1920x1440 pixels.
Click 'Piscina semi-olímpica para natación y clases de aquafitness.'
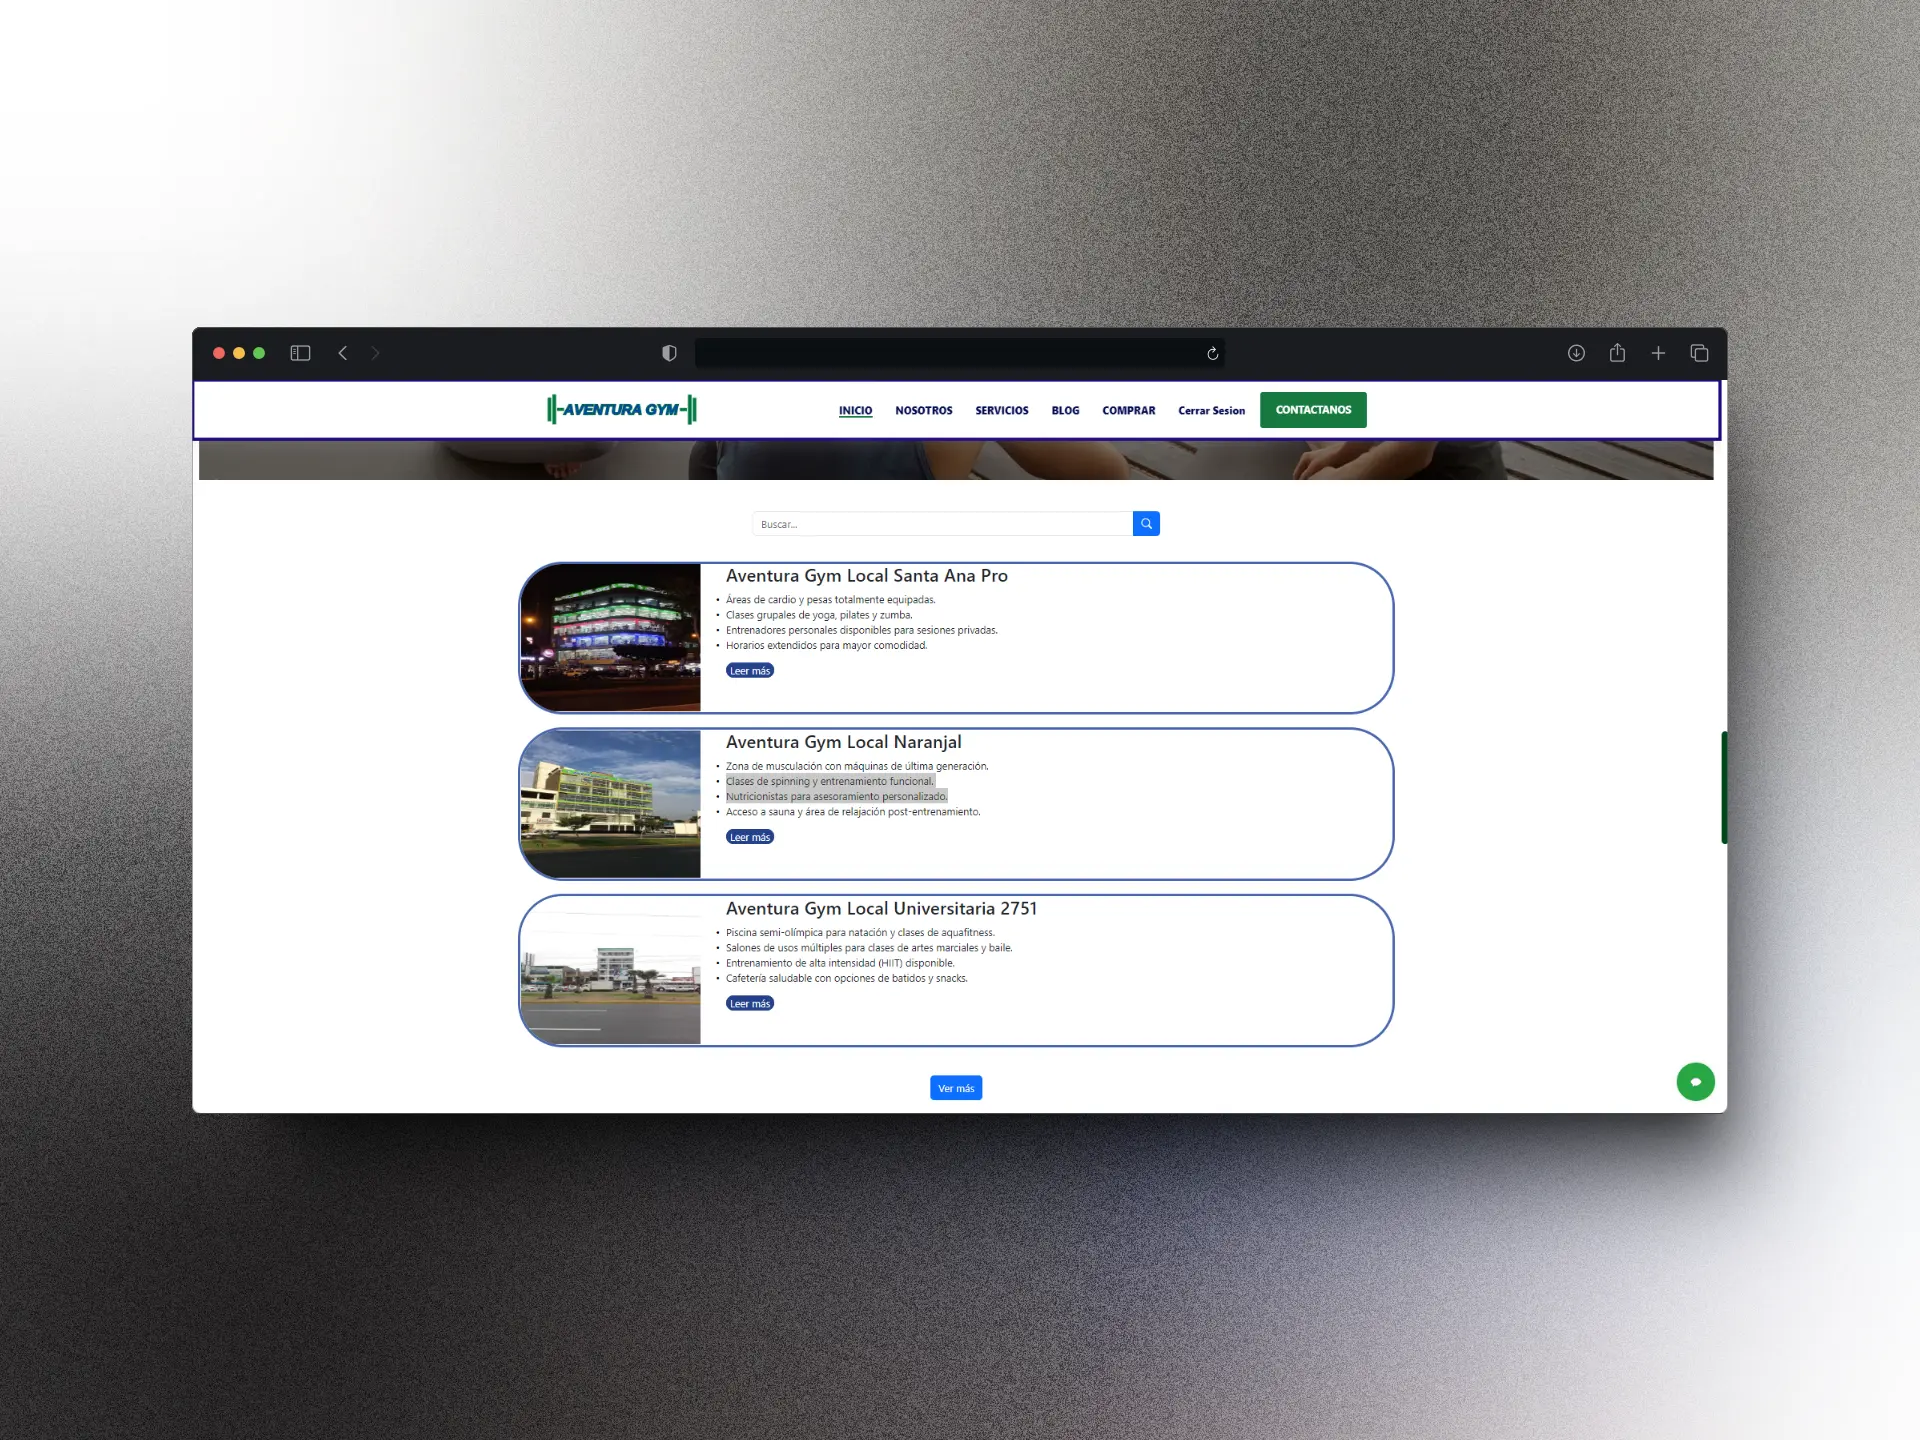point(860,933)
